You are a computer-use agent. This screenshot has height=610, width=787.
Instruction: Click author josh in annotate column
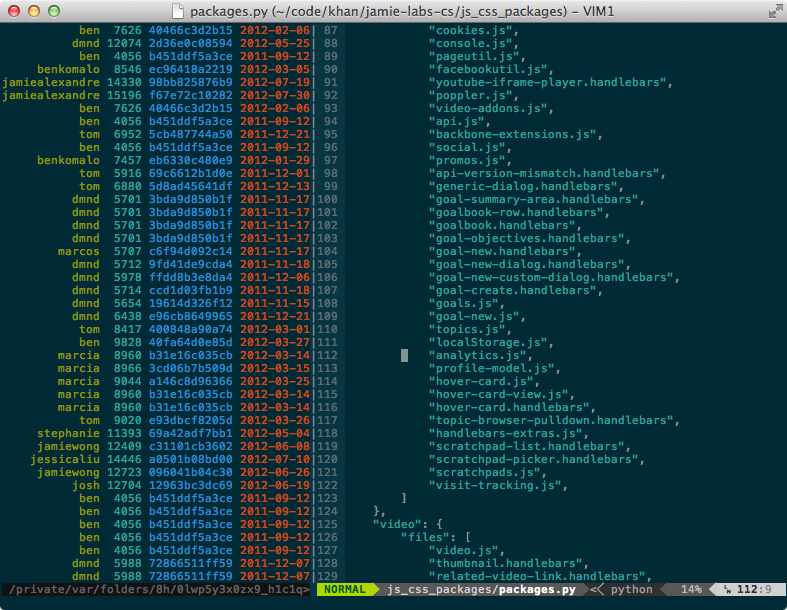pos(86,486)
